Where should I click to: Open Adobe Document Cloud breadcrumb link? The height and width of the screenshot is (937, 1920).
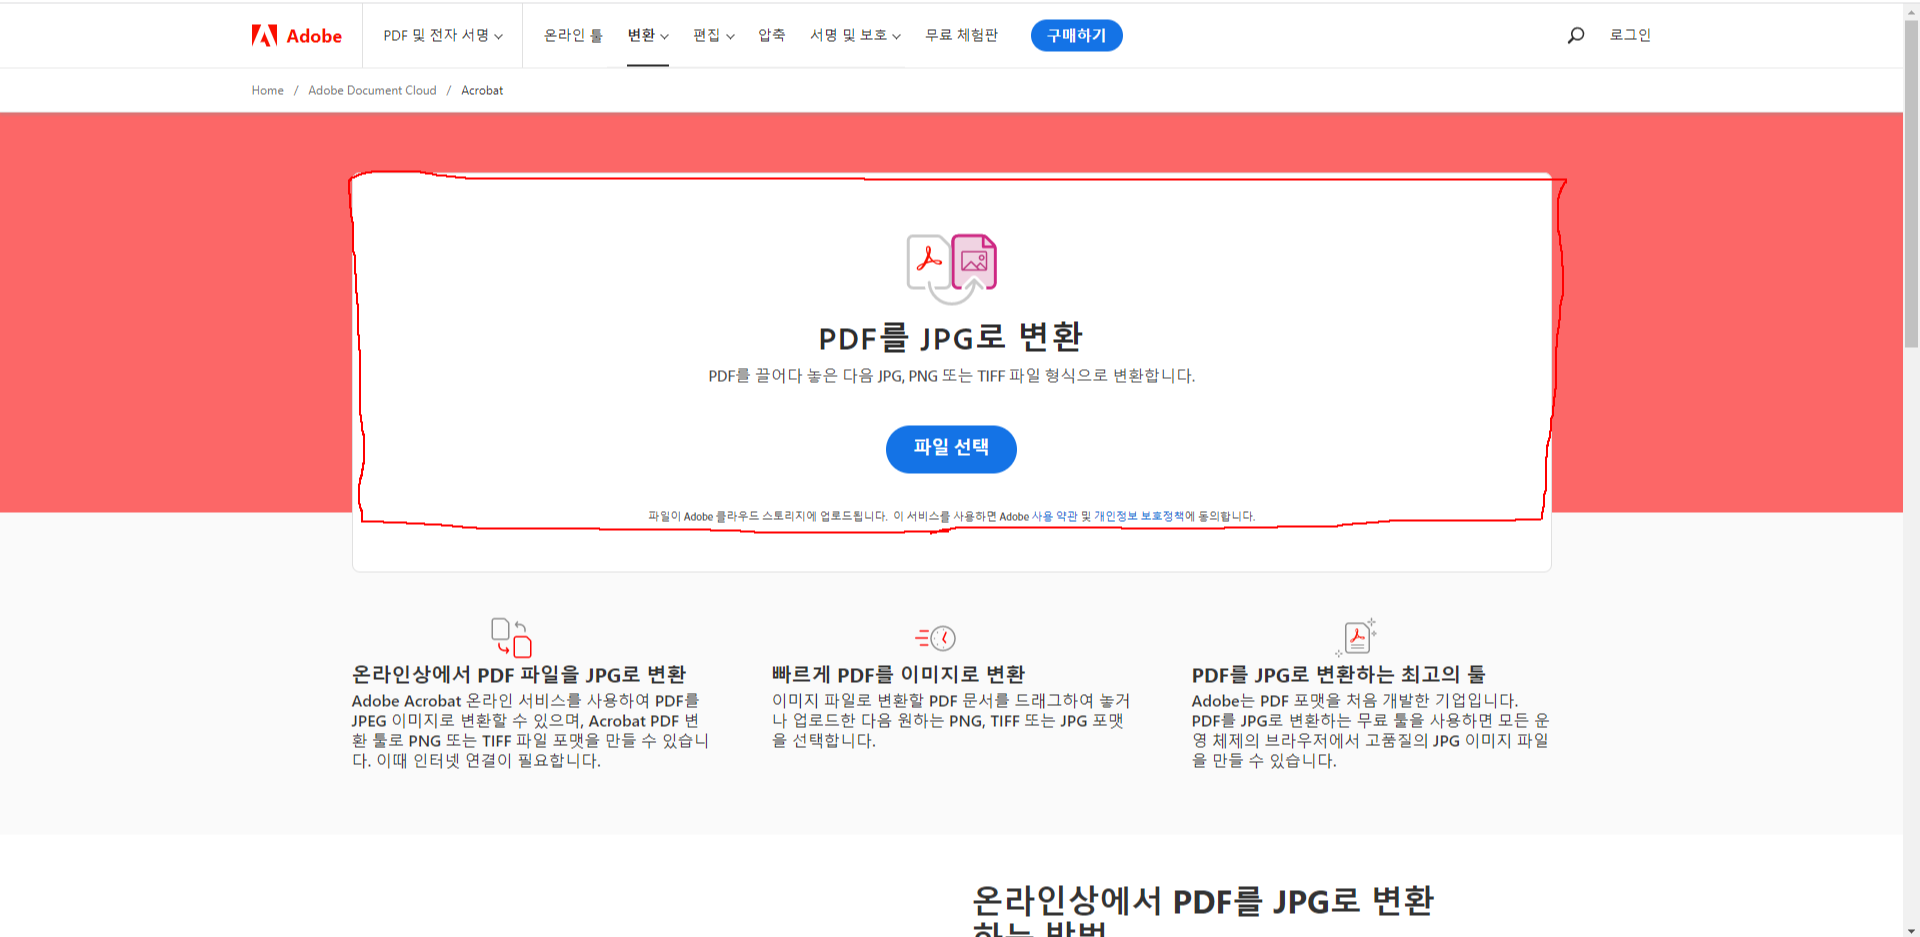372,90
